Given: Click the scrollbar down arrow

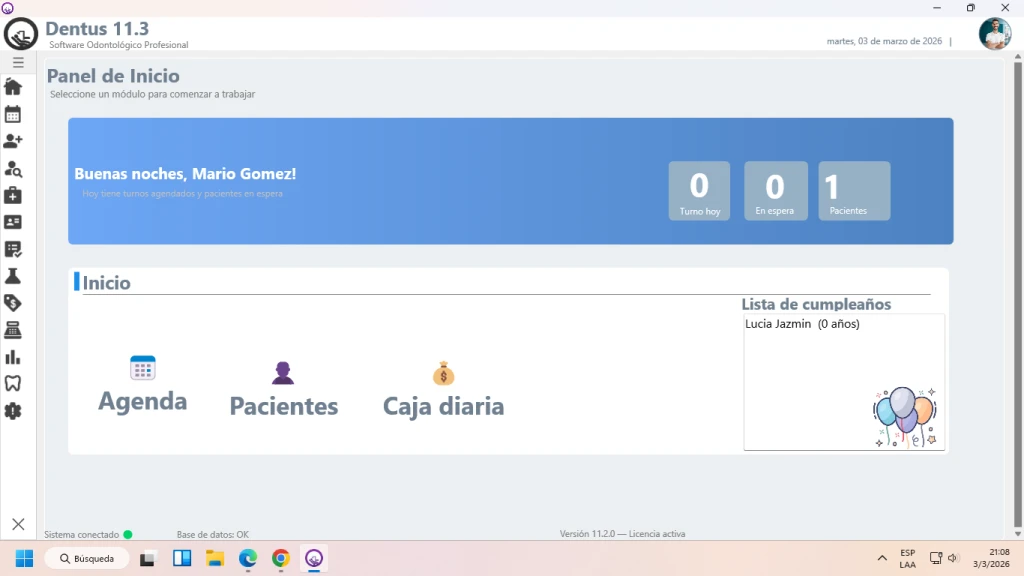Looking at the screenshot, I should point(1017,534).
